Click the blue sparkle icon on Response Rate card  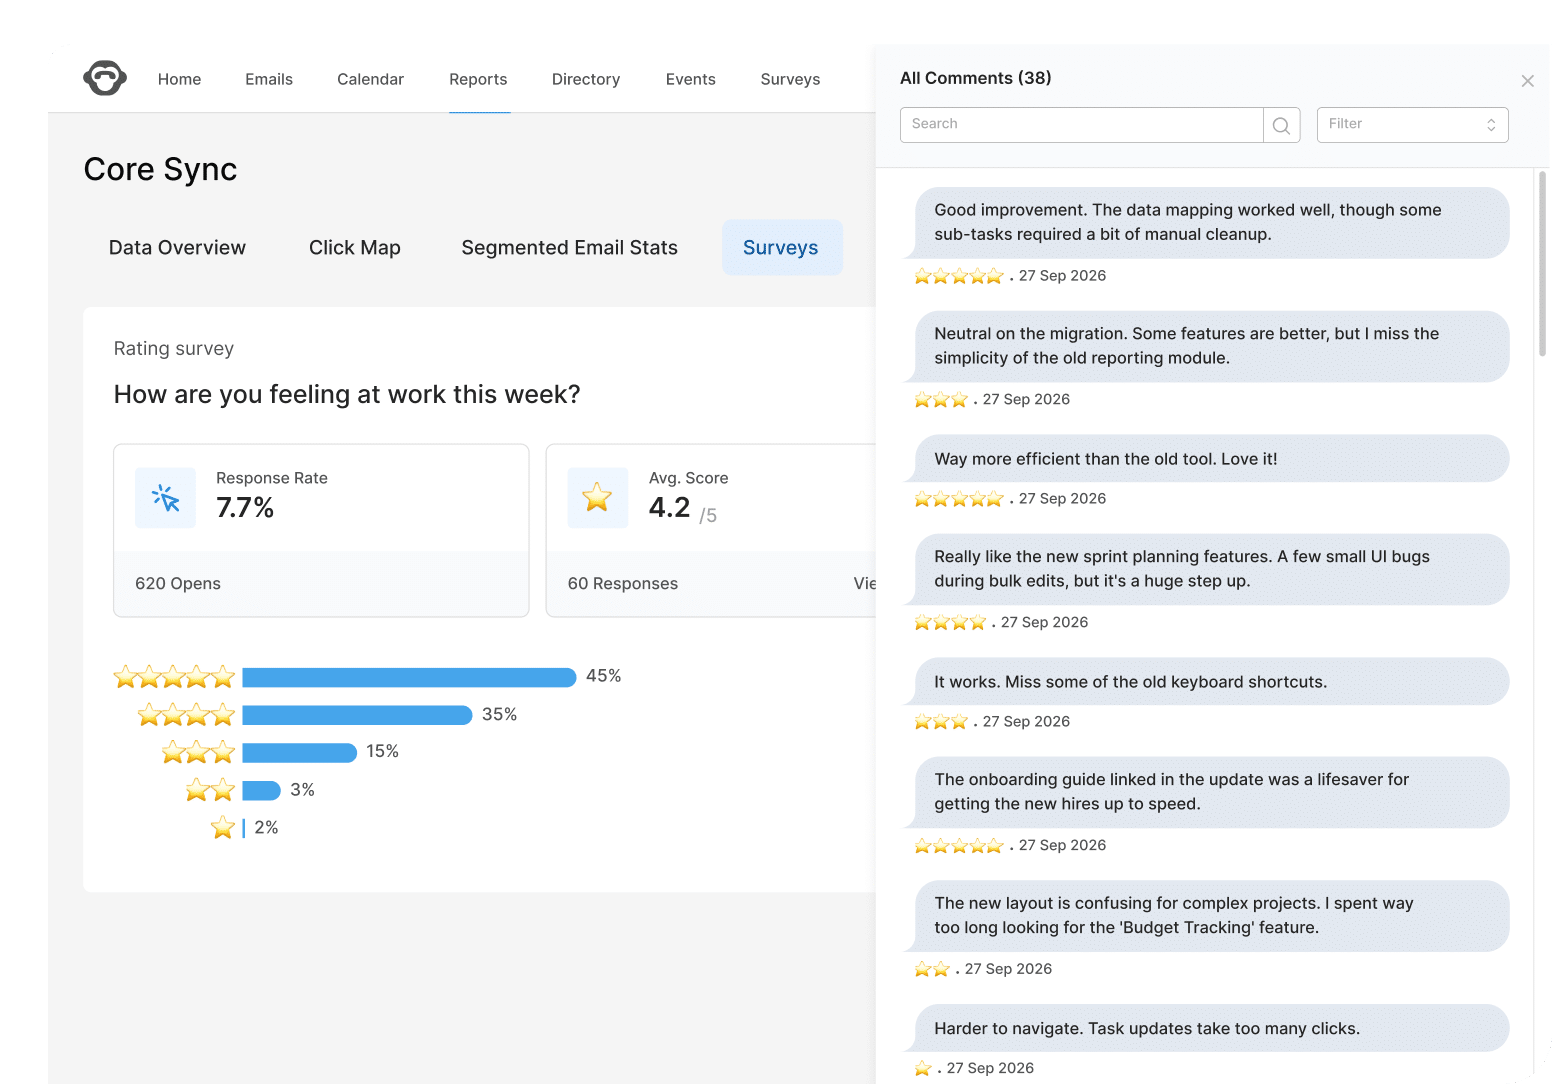click(x=165, y=497)
